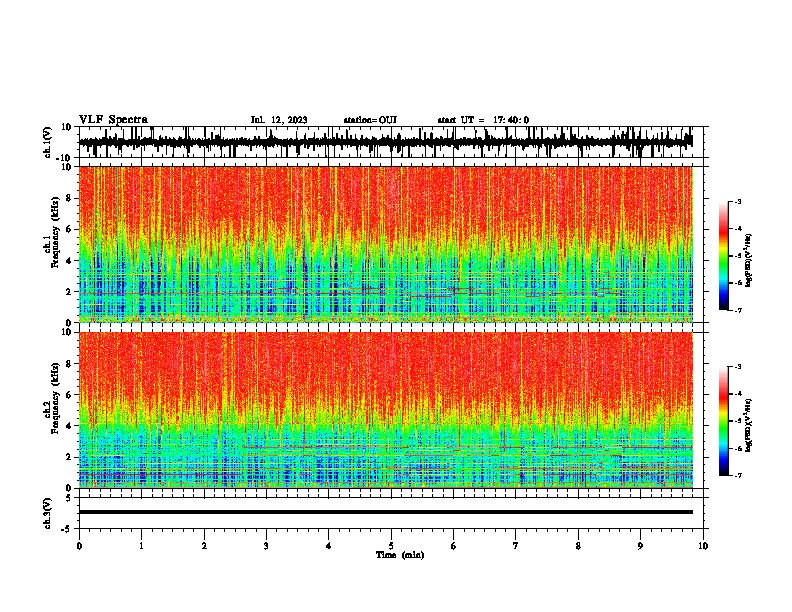Select the "Time (min)" axis label

tap(400, 555)
